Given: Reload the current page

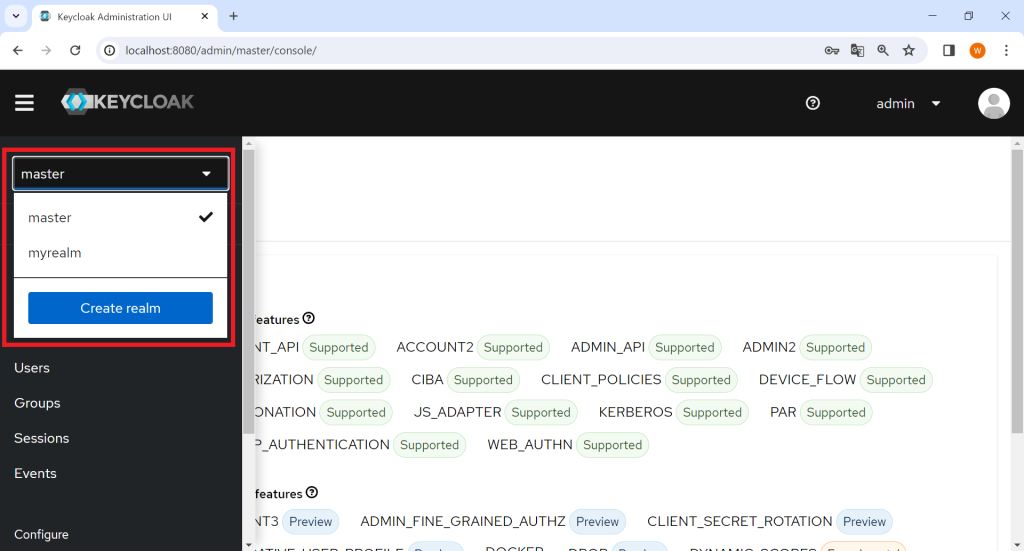Looking at the screenshot, I should coord(75,50).
